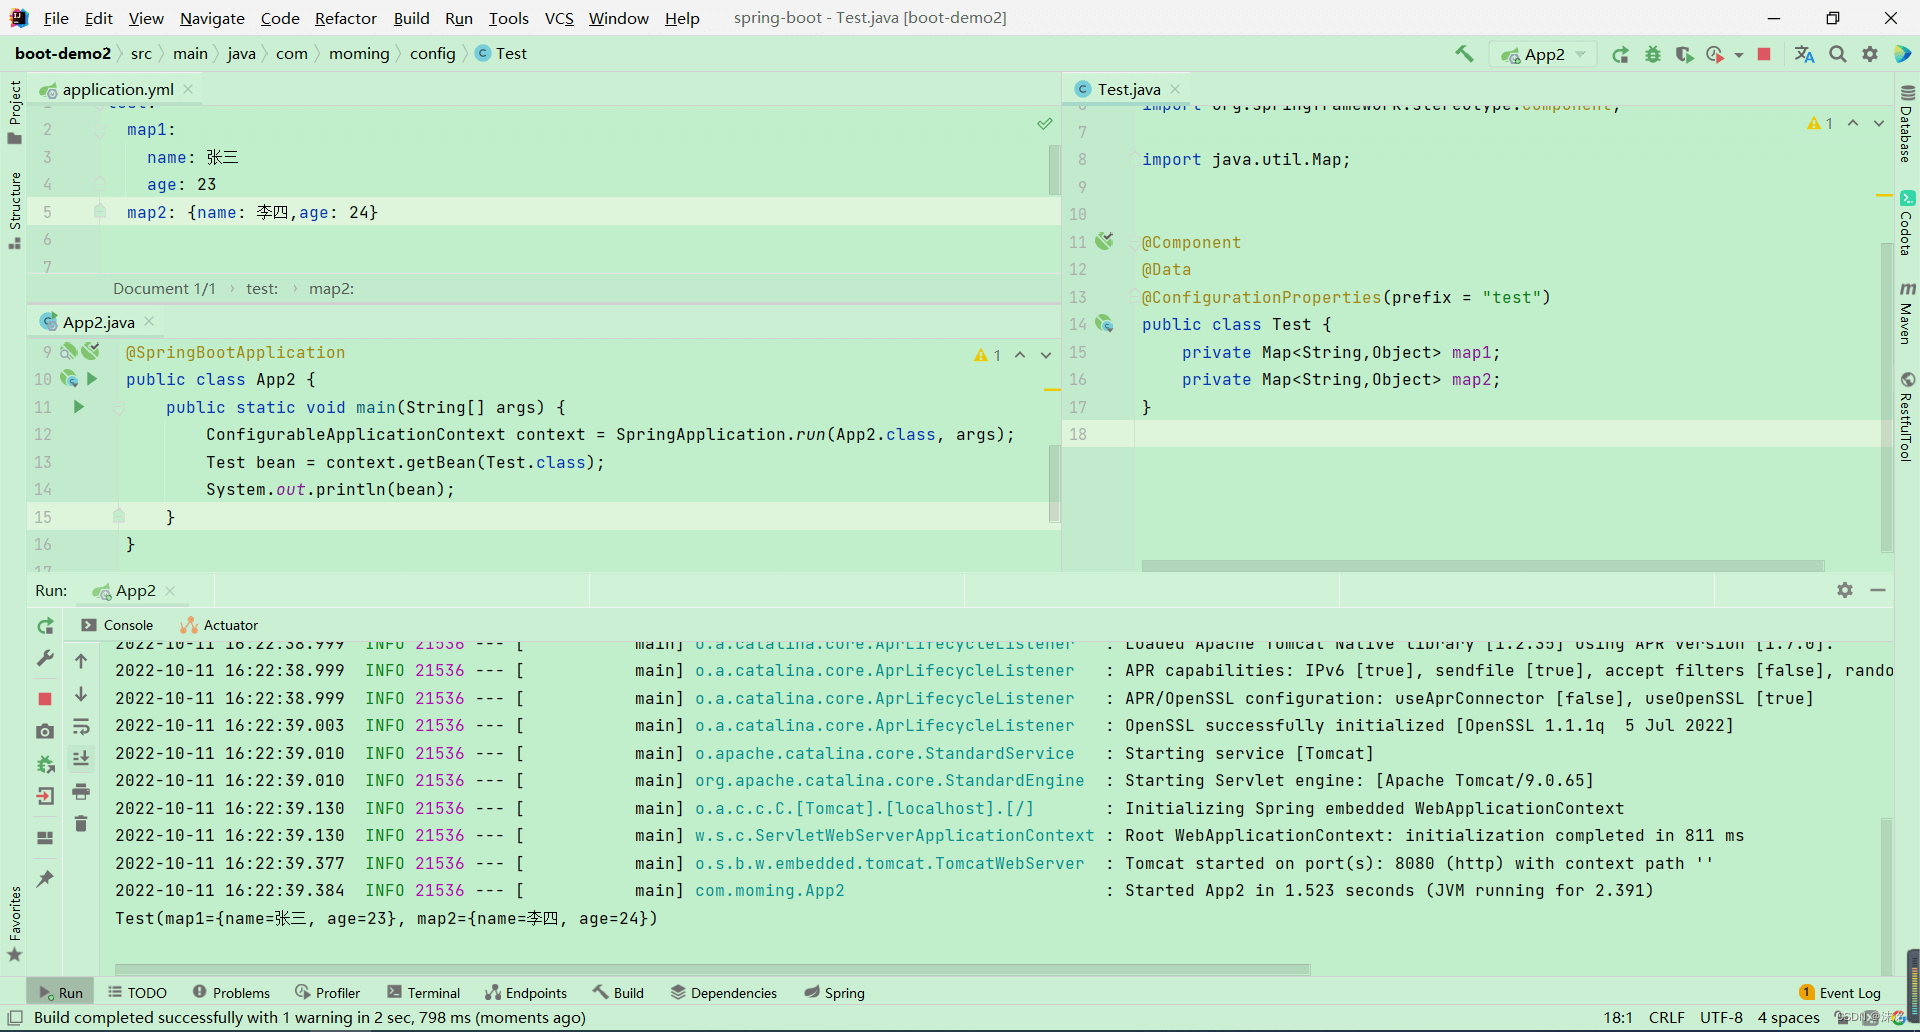This screenshot has width=1920, height=1032.
Task: Click the colorful plugin logo at toolbar end
Action: [1902, 54]
